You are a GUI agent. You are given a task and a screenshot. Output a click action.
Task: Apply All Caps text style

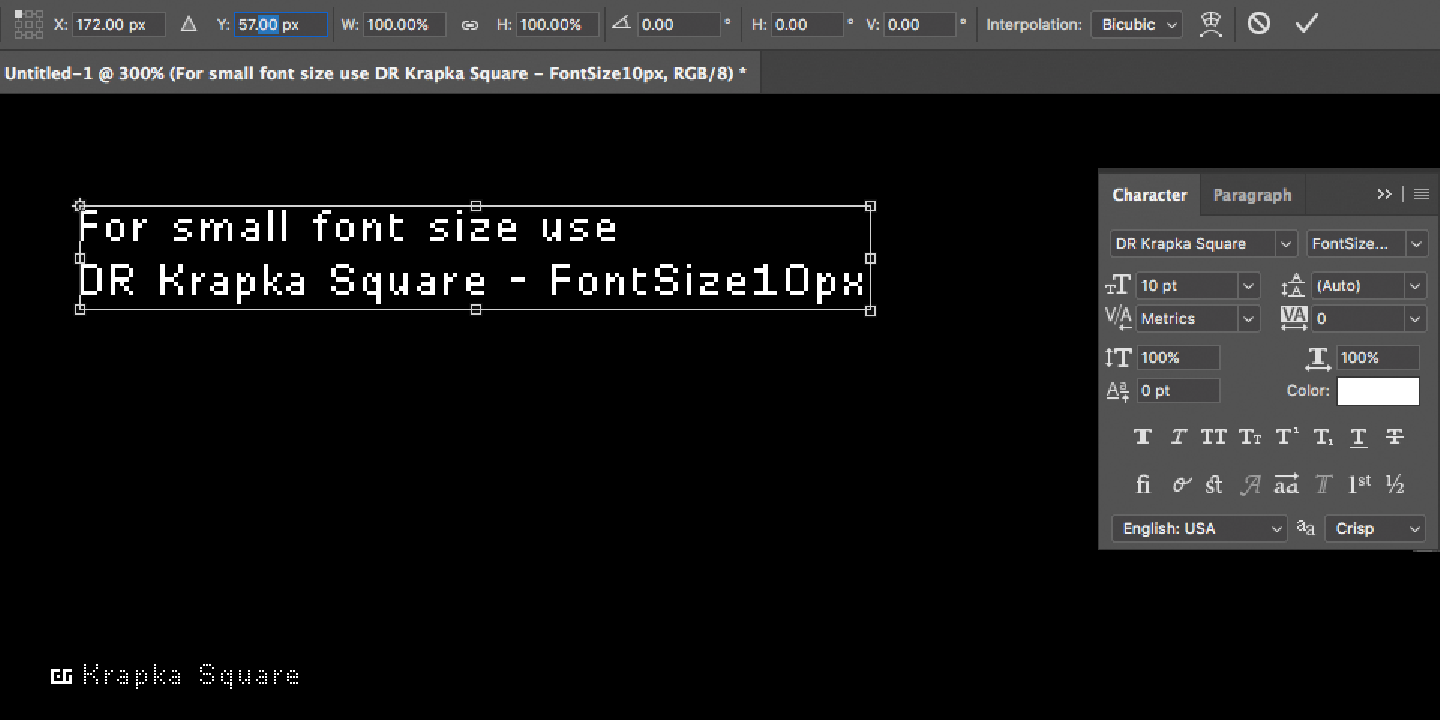[1214, 437]
